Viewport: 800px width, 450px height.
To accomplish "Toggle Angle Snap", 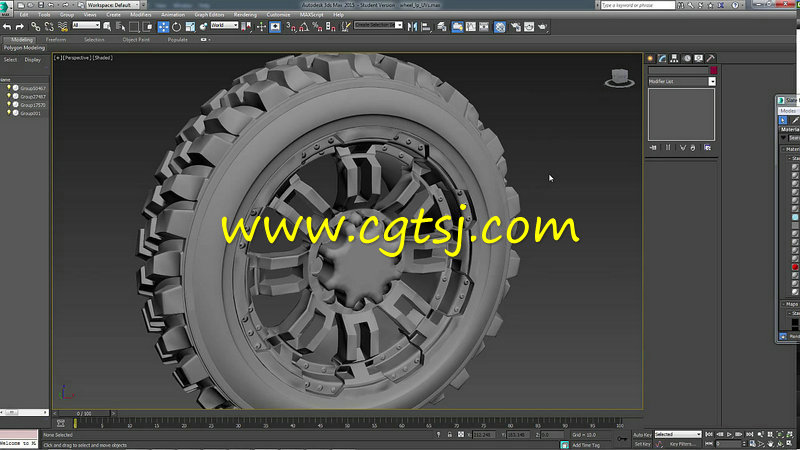I will pos(304,27).
